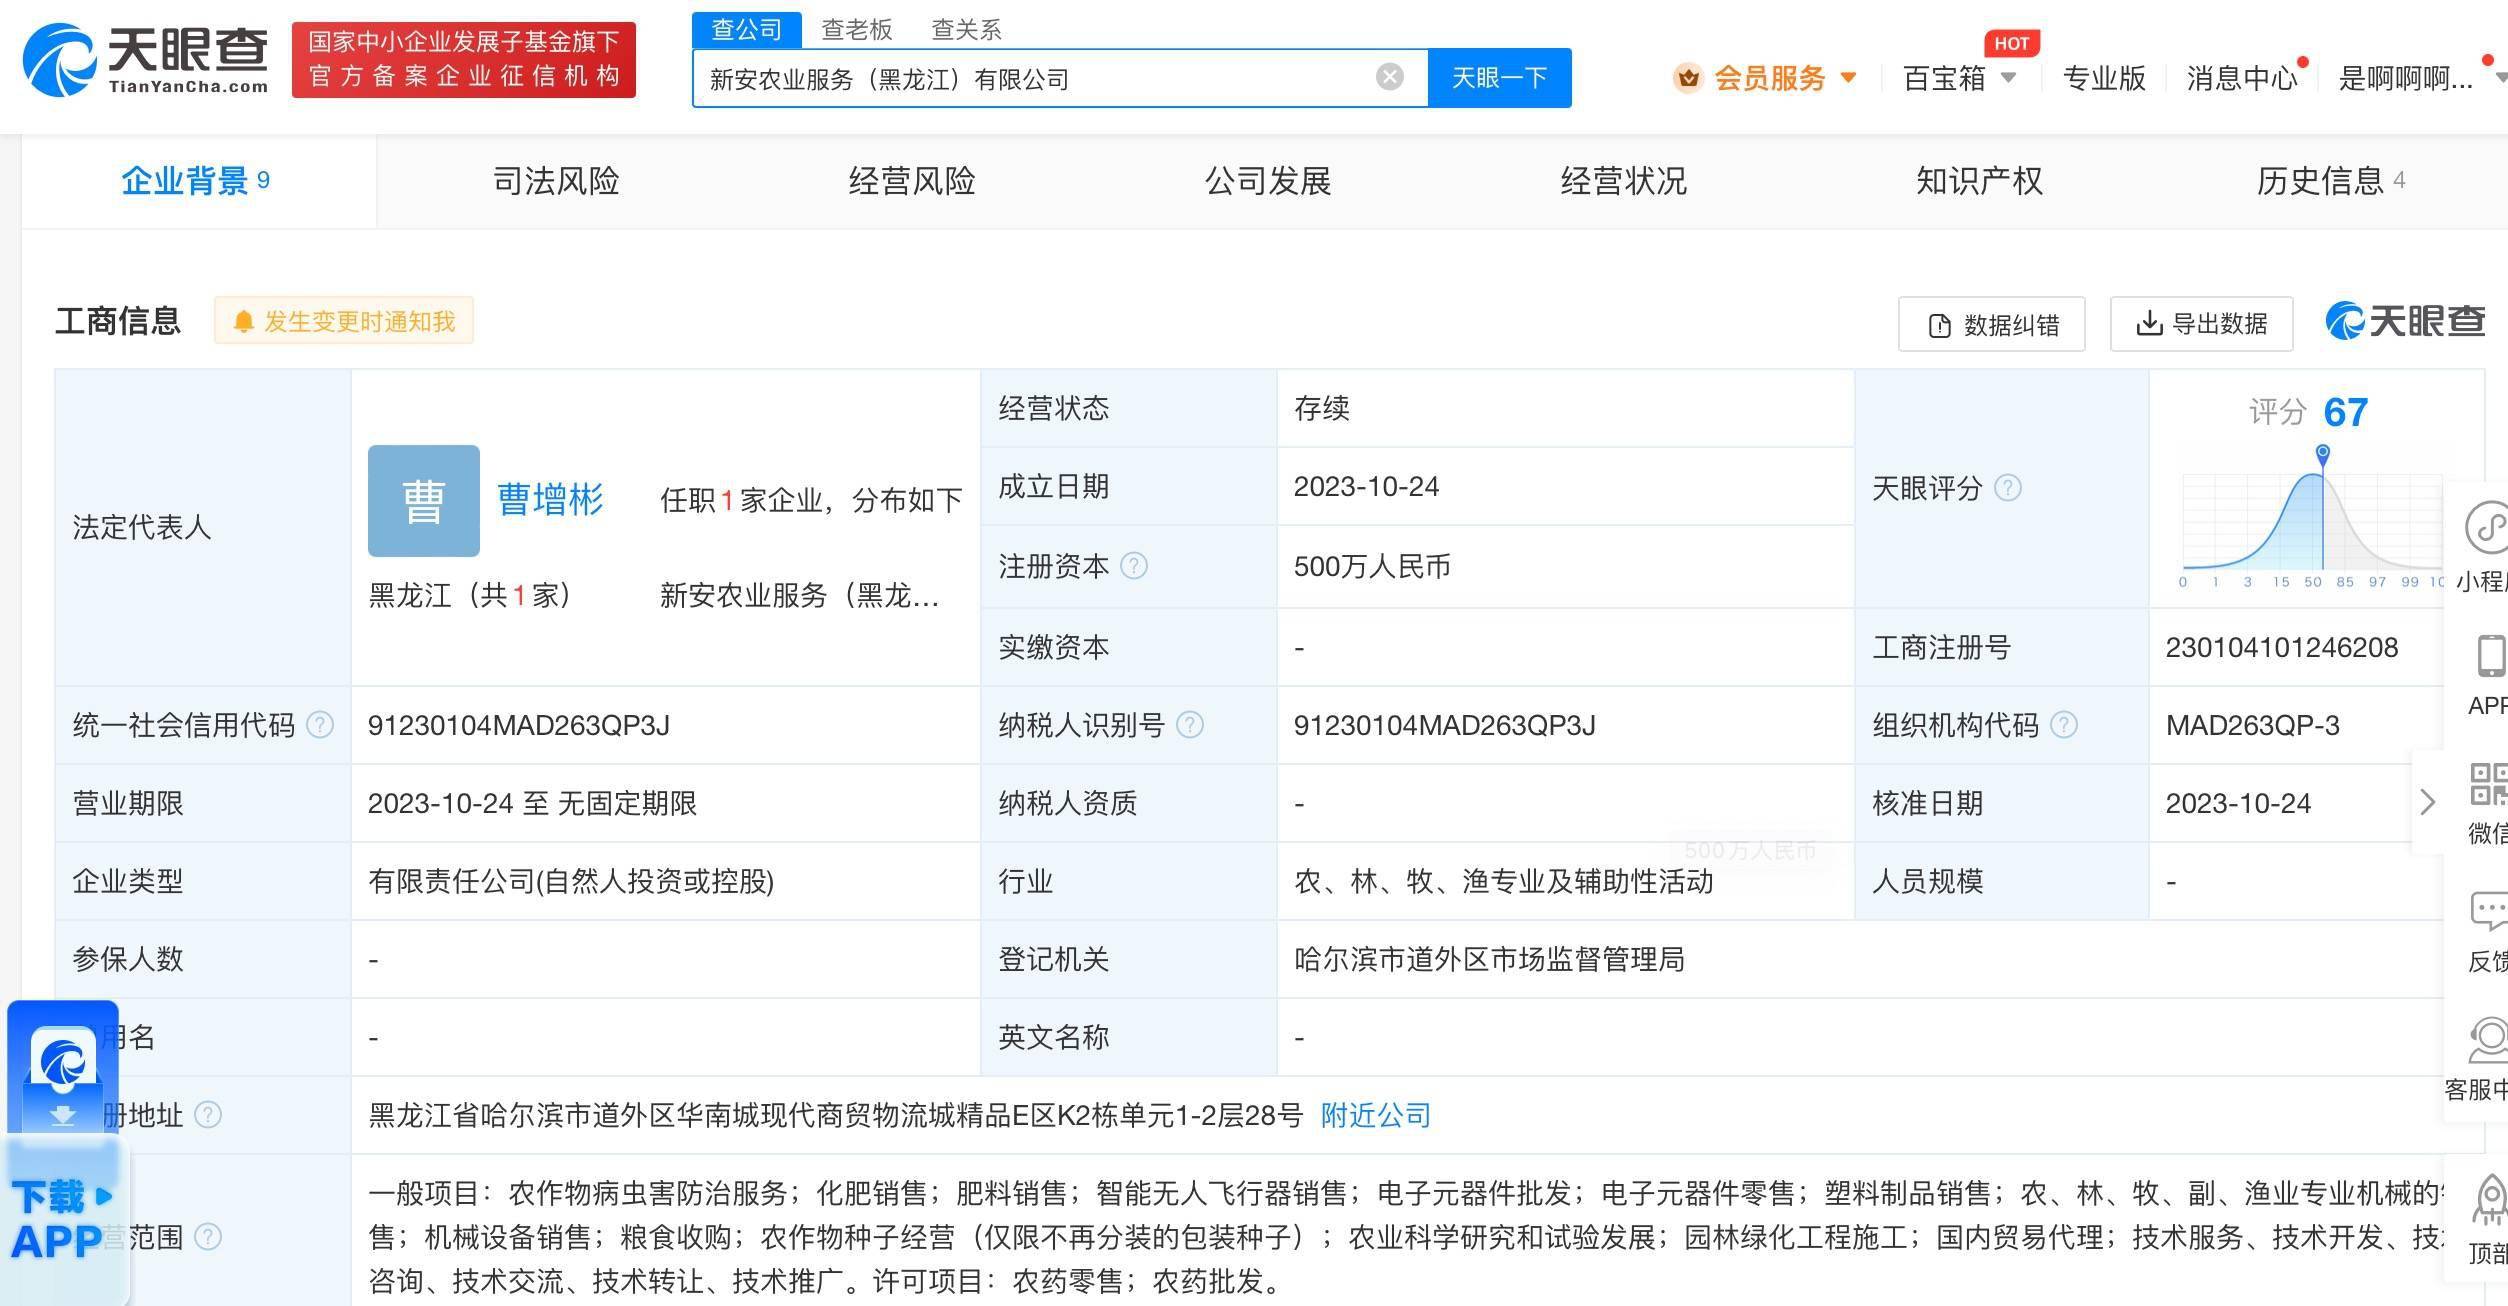Switch to the 查老板 search tab
This screenshot has width=2508, height=1306.
pyautogui.click(x=857, y=30)
